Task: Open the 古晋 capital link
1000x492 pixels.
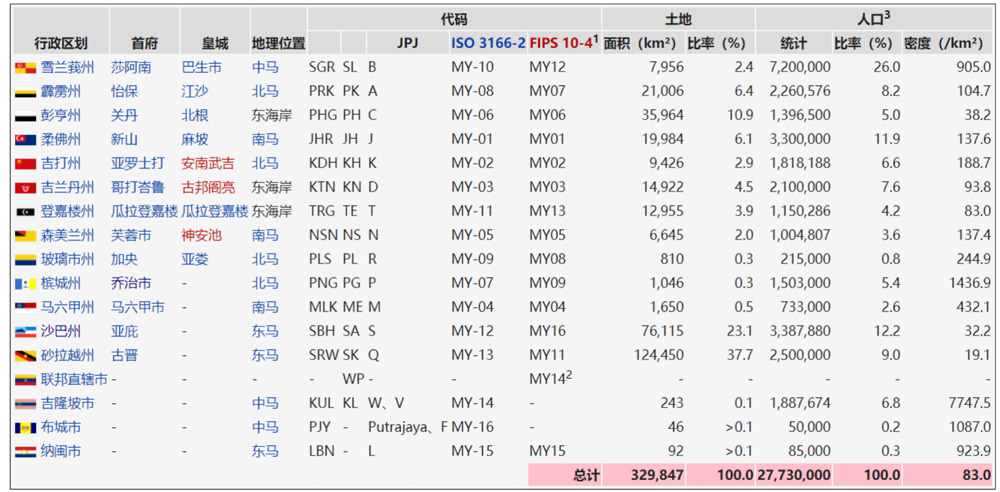Action: pos(124,355)
